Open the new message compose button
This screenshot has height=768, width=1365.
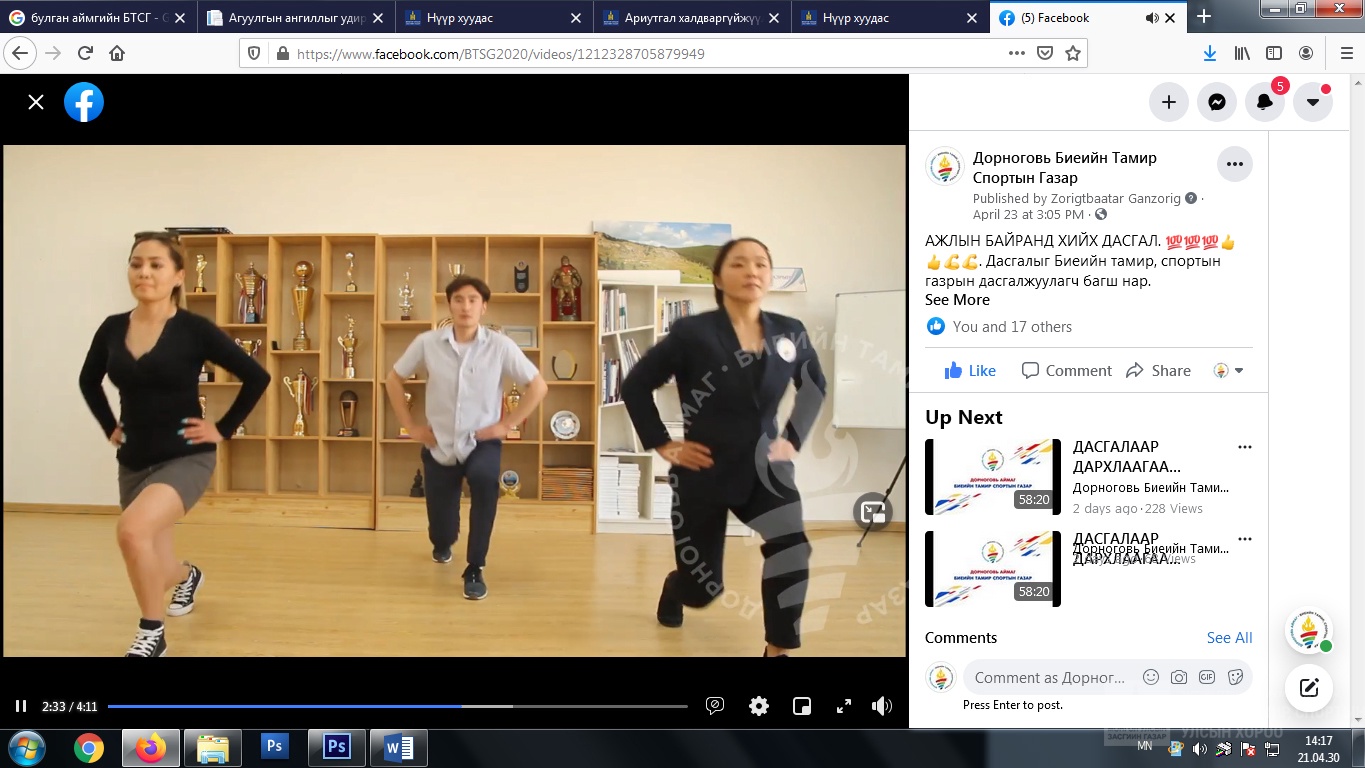point(1309,688)
